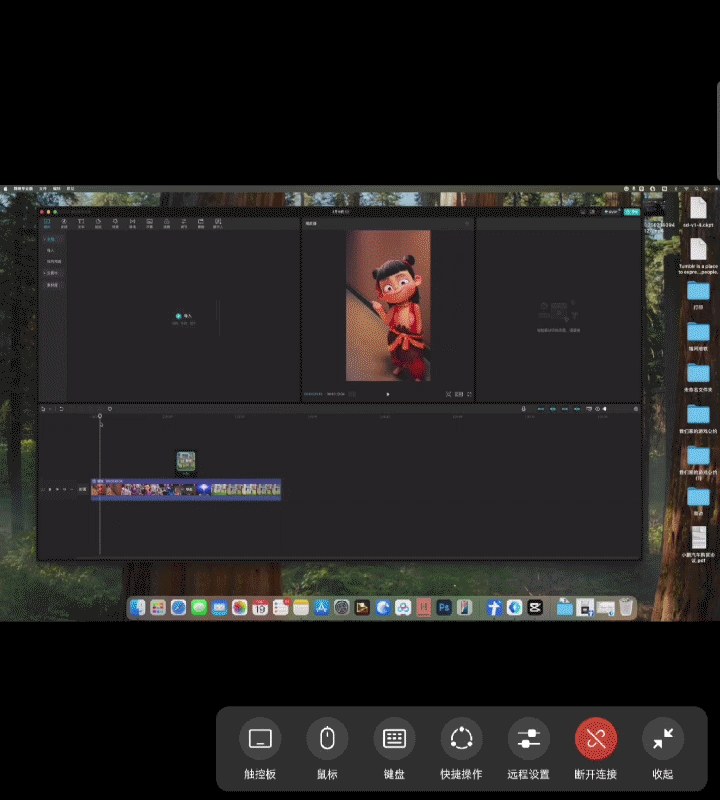Open the 键盘 keyboard input
Image resolution: width=720 pixels, height=800 pixels.
point(394,740)
